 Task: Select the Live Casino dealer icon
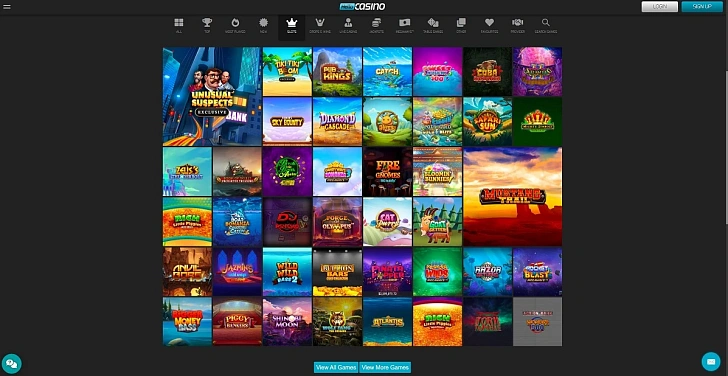348,26
